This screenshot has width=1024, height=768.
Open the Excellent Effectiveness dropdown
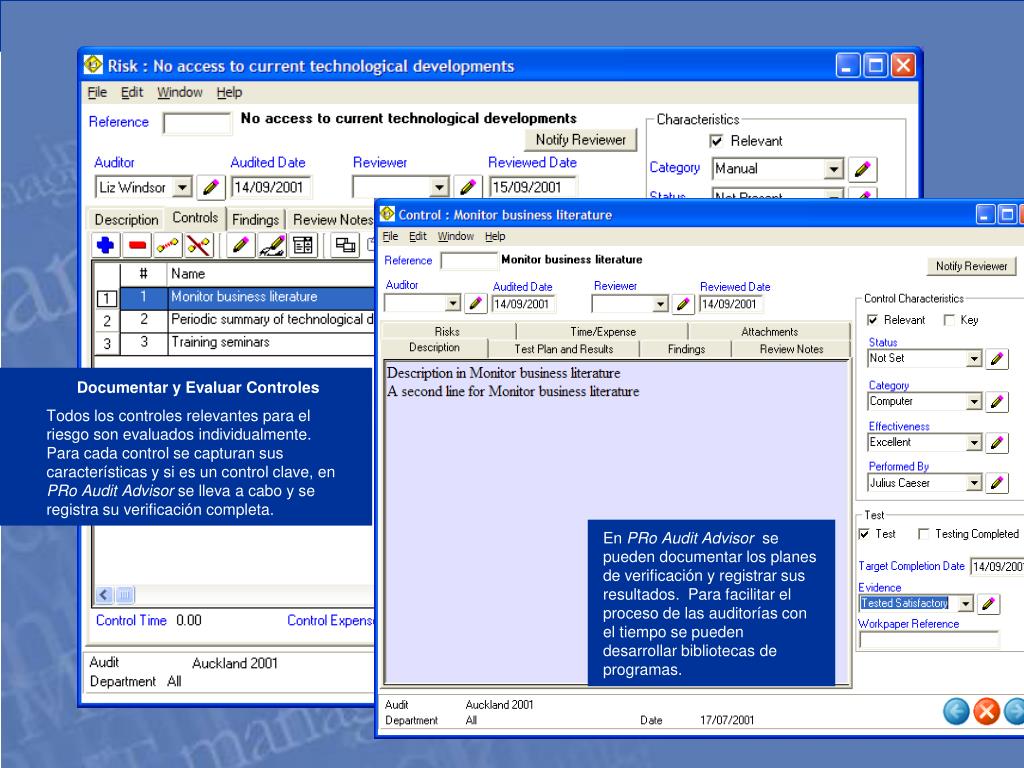(x=974, y=443)
